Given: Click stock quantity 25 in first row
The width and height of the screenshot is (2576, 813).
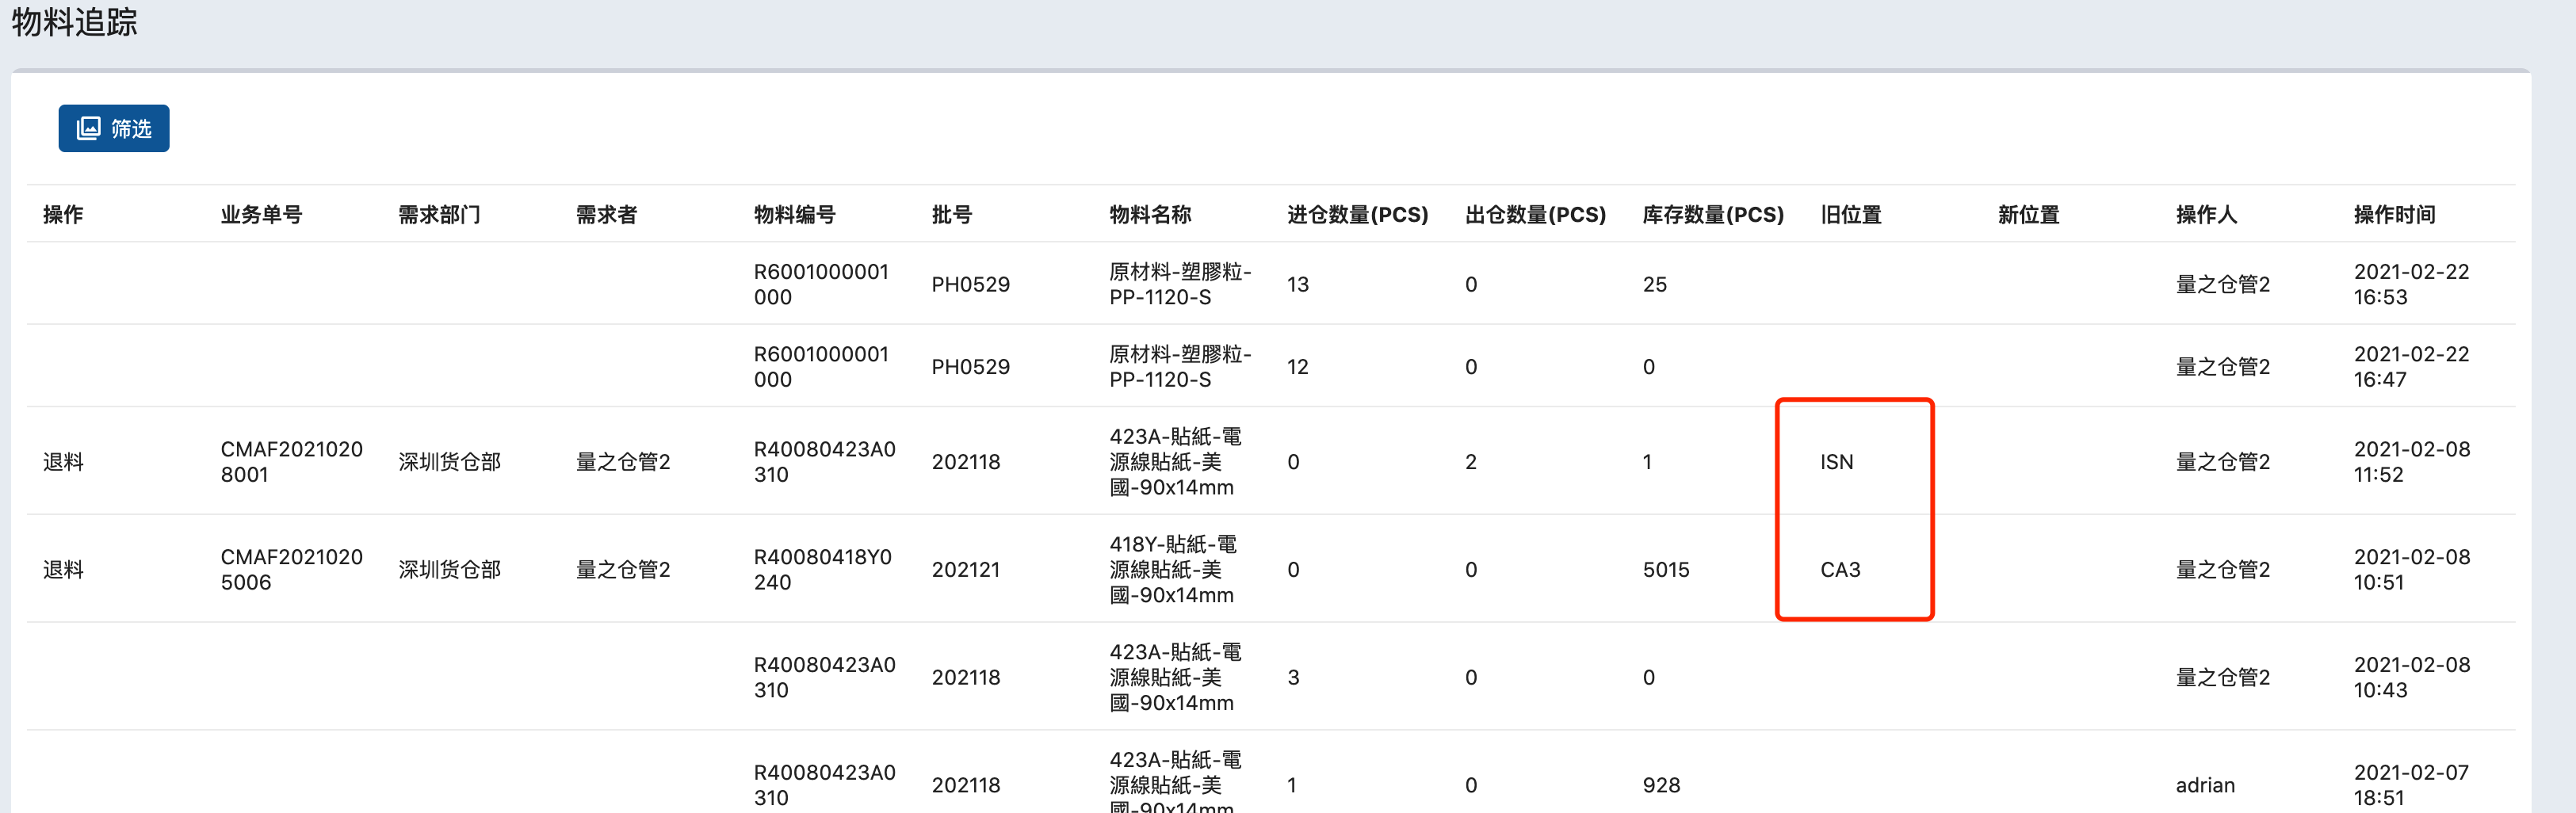Looking at the screenshot, I should coord(1654,284).
